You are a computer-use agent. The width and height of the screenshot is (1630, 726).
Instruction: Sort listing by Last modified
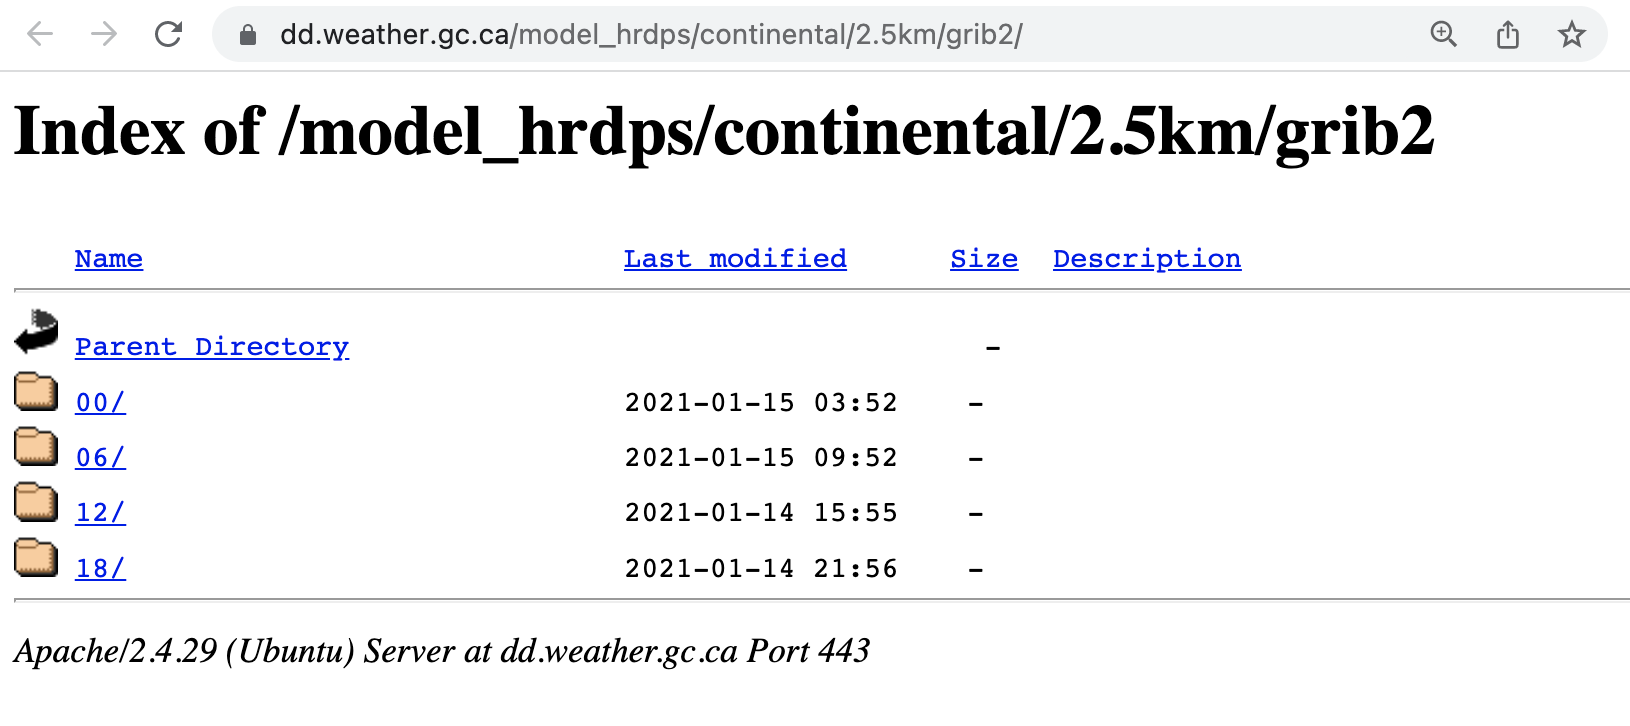(735, 259)
